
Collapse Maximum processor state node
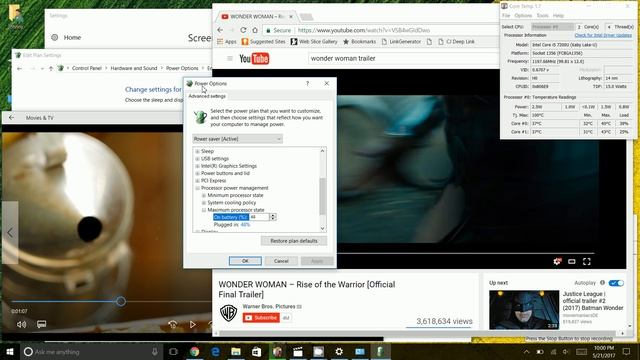click(x=204, y=210)
